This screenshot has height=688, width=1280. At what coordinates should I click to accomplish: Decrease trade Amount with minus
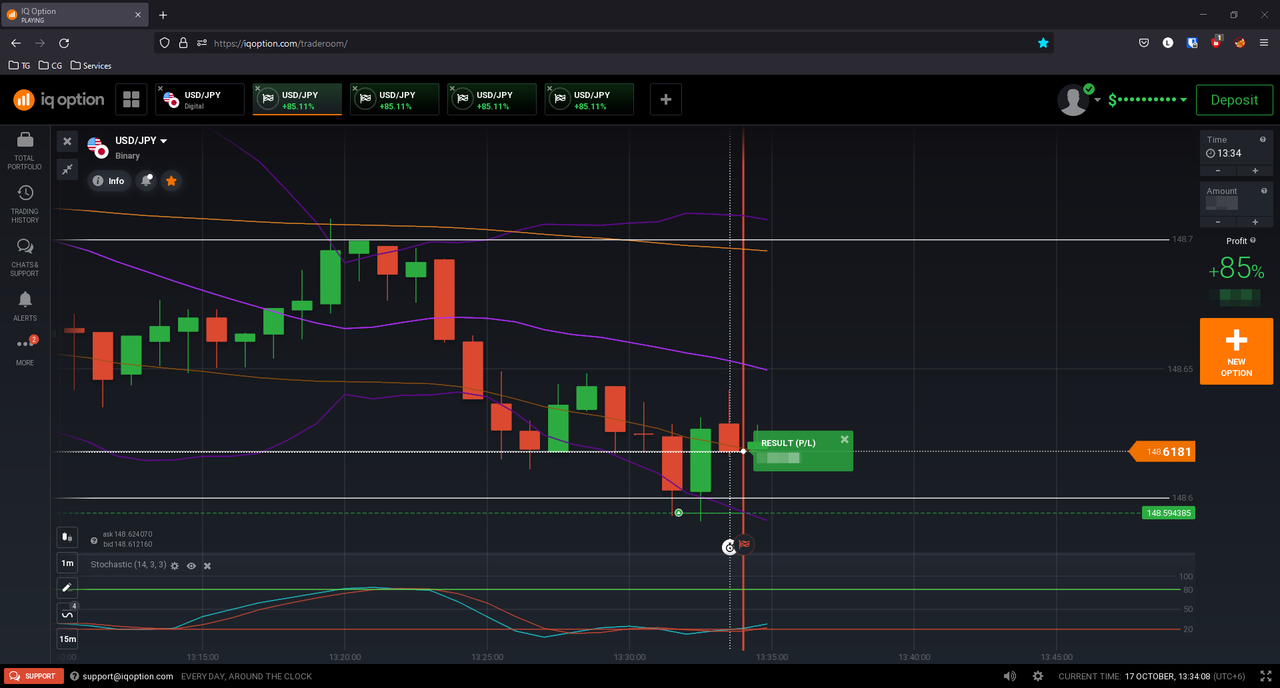(1218, 221)
